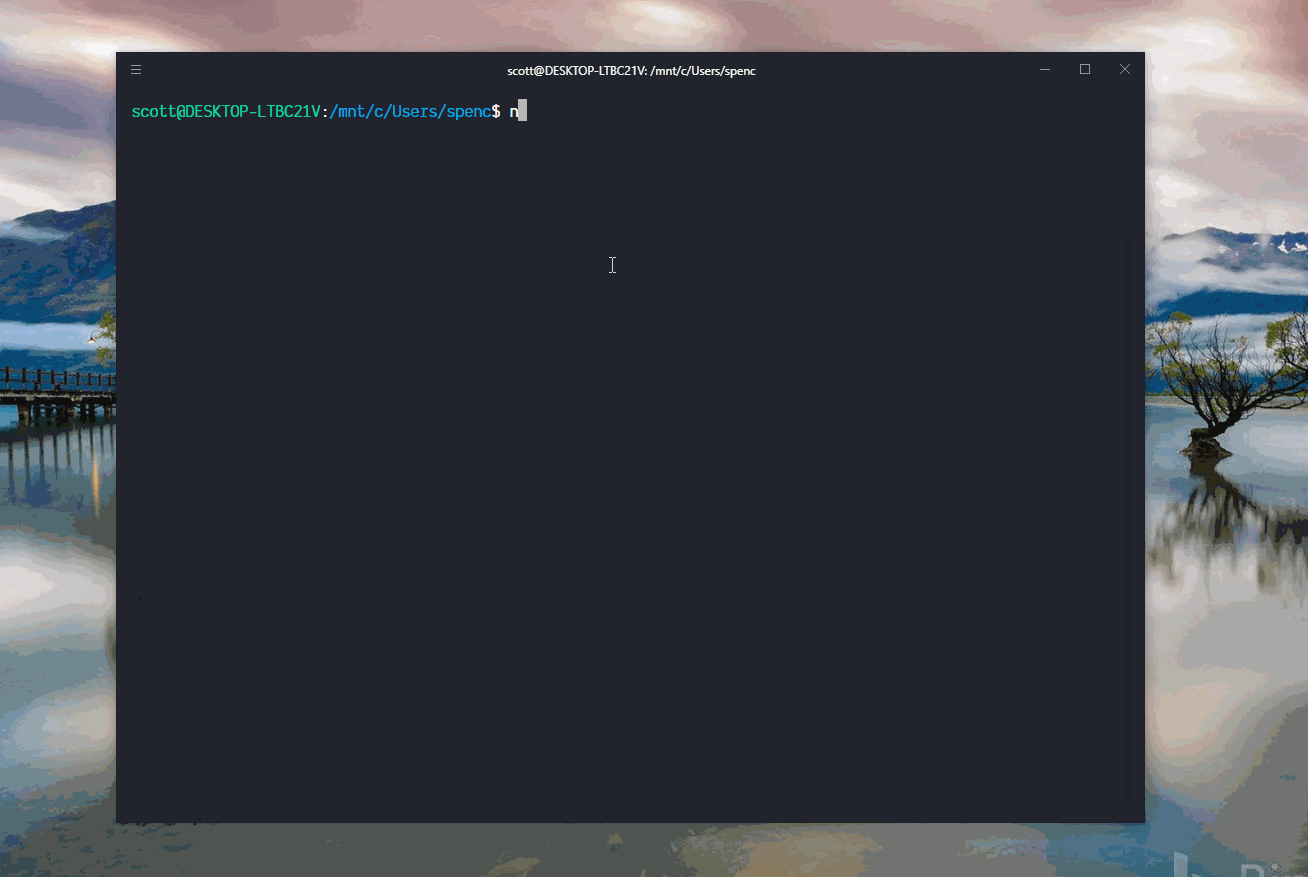Click the typed letter n at the prompt
The height and width of the screenshot is (877, 1308).
tap(513, 111)
